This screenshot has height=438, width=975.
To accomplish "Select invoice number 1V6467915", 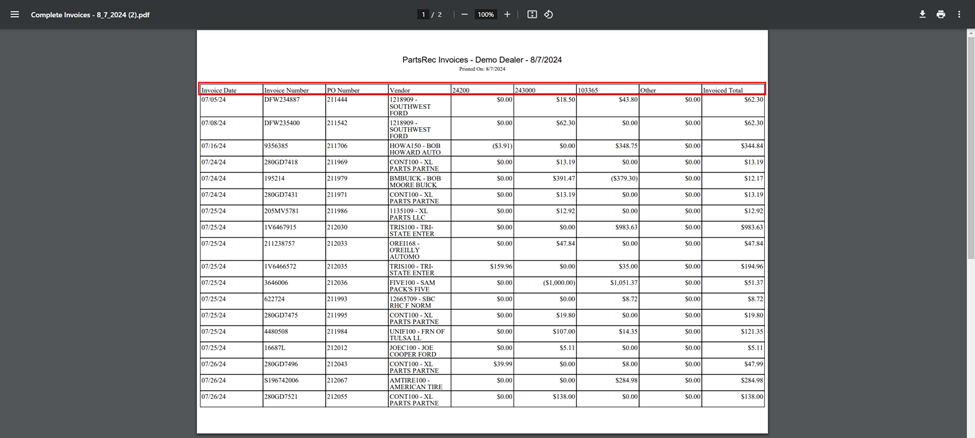I will pyautogui.click(x=280, y=228).
